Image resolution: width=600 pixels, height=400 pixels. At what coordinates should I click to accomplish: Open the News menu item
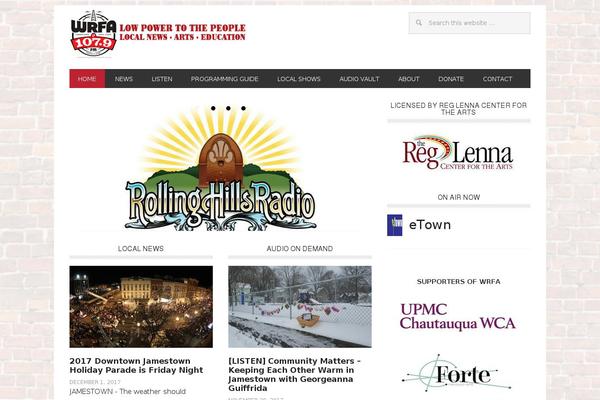click(124, 79)
